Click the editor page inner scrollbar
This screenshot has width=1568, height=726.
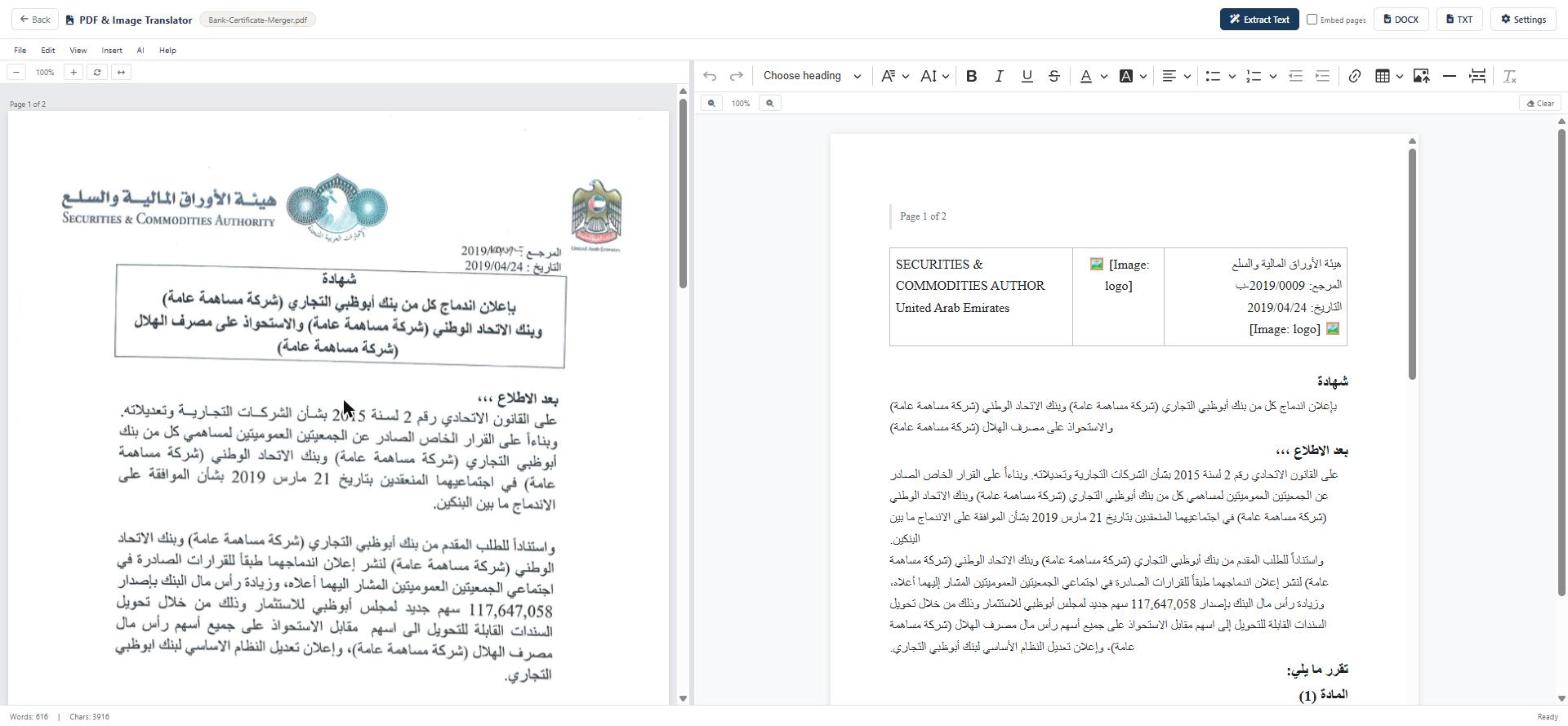1412,264
